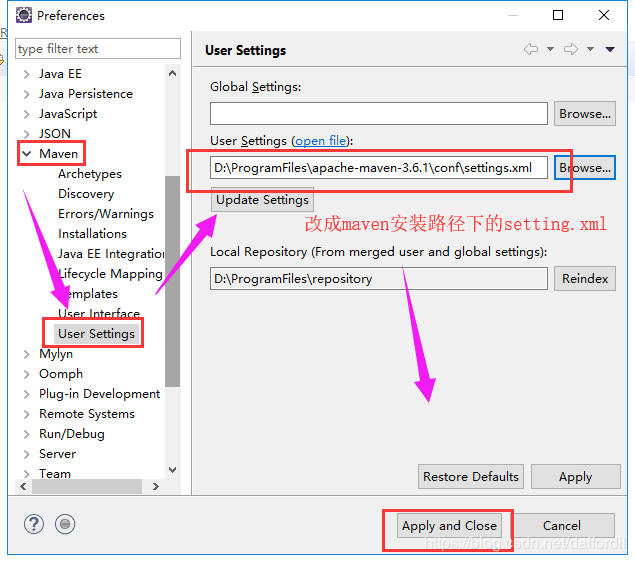Select Discovery under Maven
635x562 pixels.
tap(86, 194)
